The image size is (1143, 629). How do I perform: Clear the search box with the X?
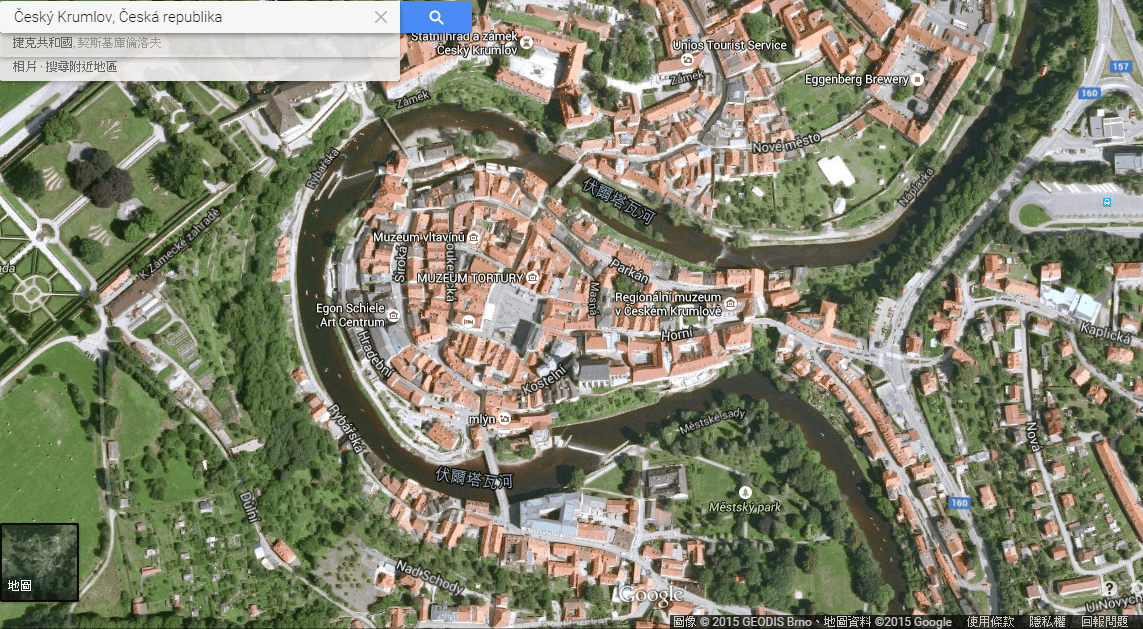tap(381, 17)
